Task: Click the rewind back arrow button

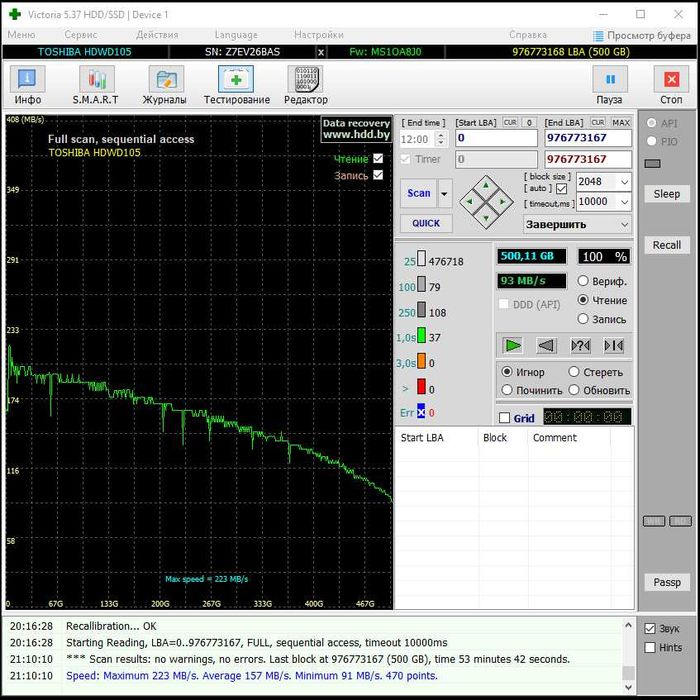Action: click(546, 345)
